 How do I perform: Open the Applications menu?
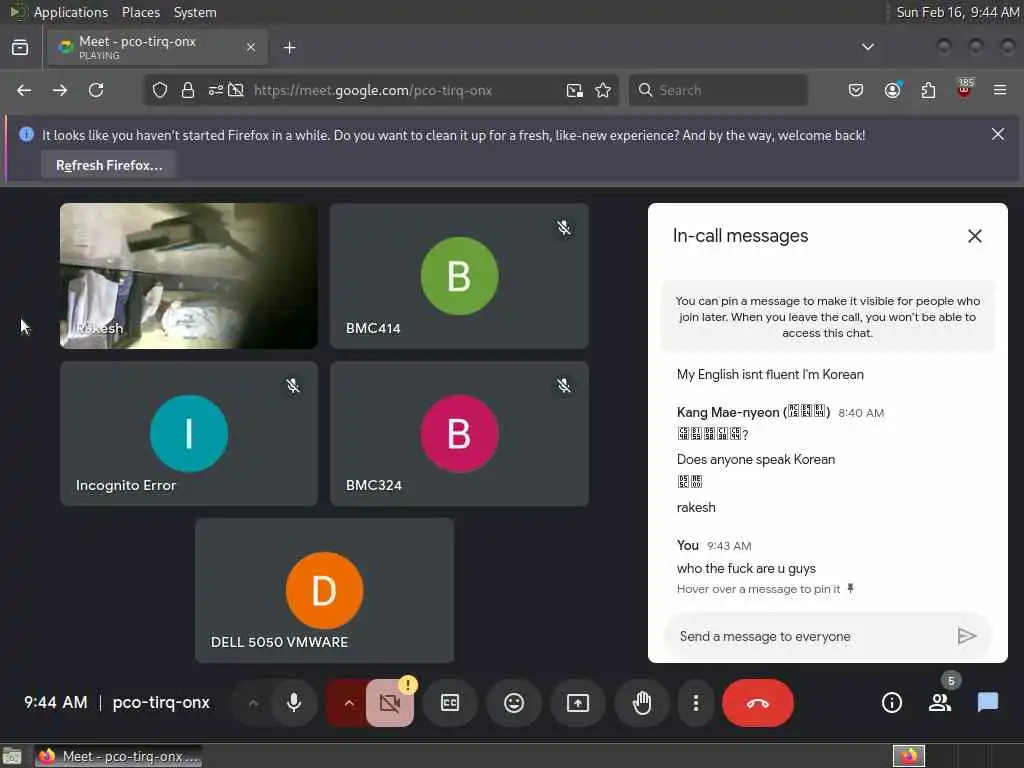click(71, 12)
